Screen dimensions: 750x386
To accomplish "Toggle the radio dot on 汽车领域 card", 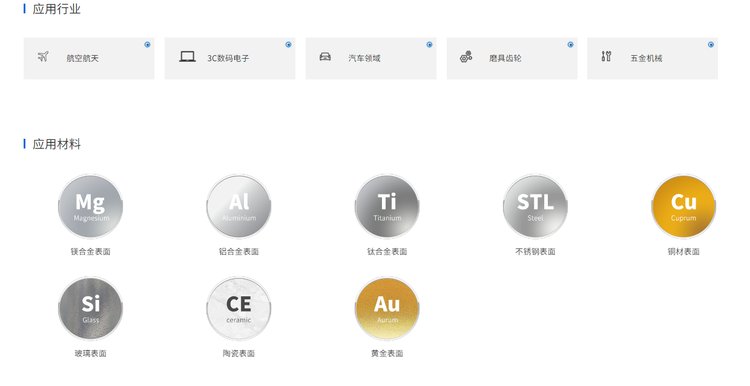I will 430,44.
